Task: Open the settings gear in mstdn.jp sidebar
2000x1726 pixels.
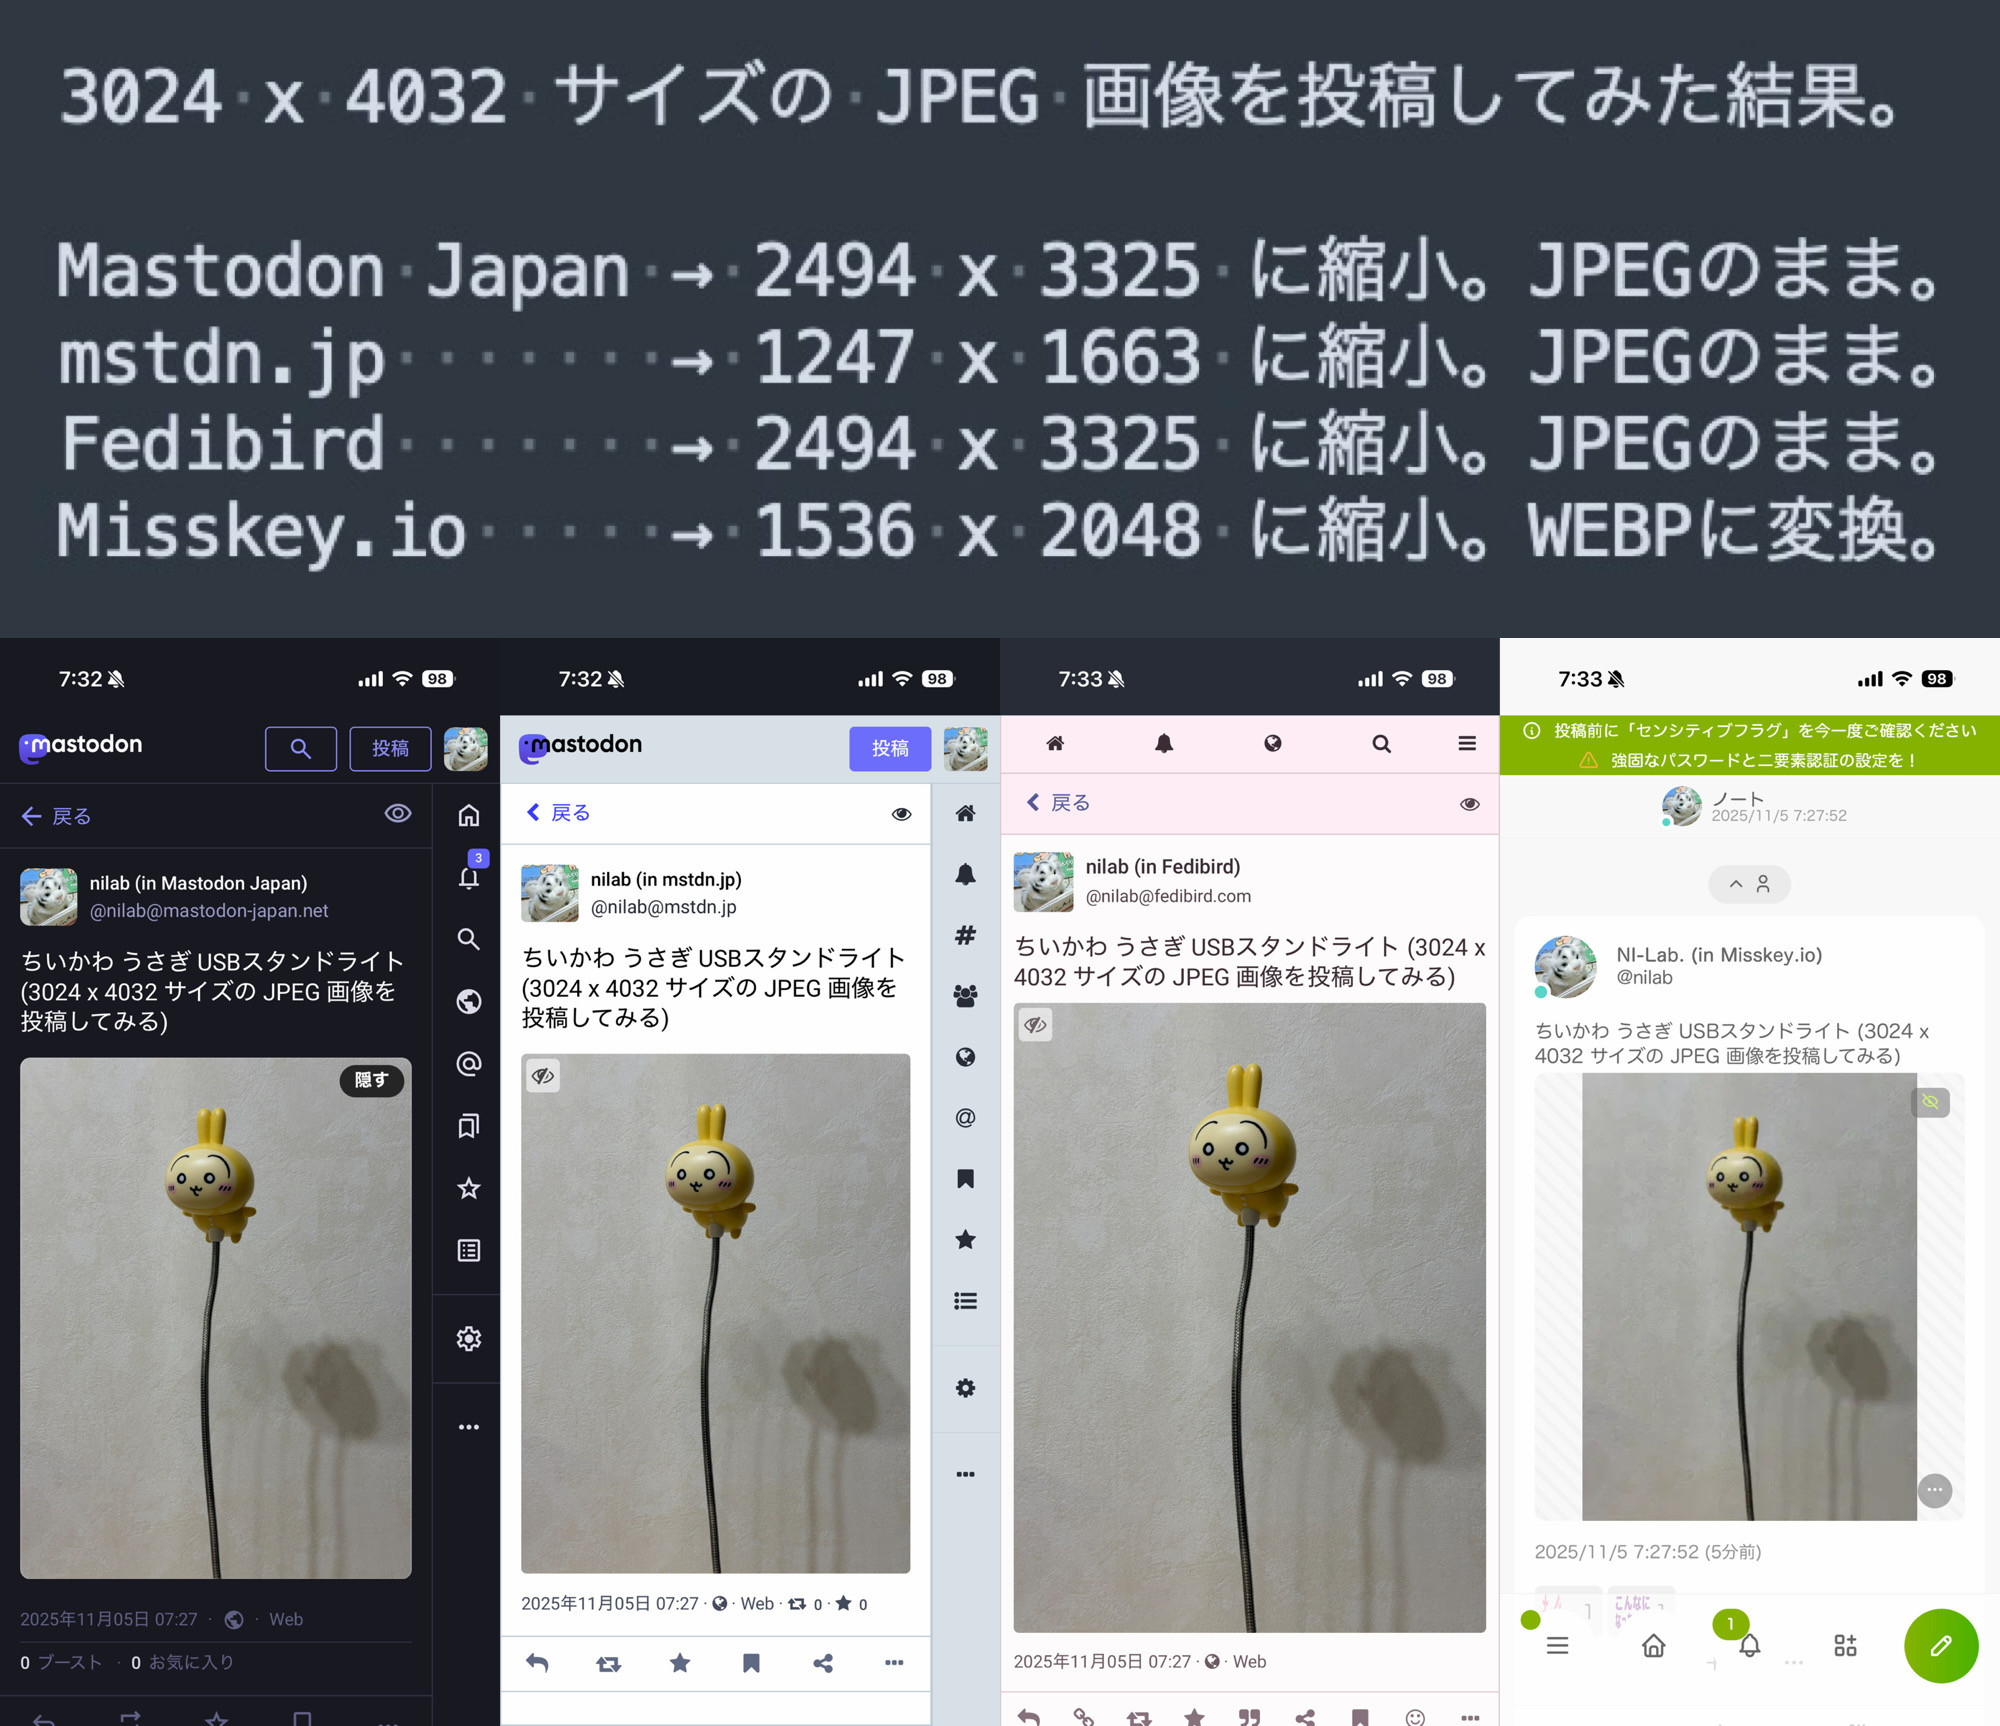Action: pyautogui.click(x=964, y=1387)
